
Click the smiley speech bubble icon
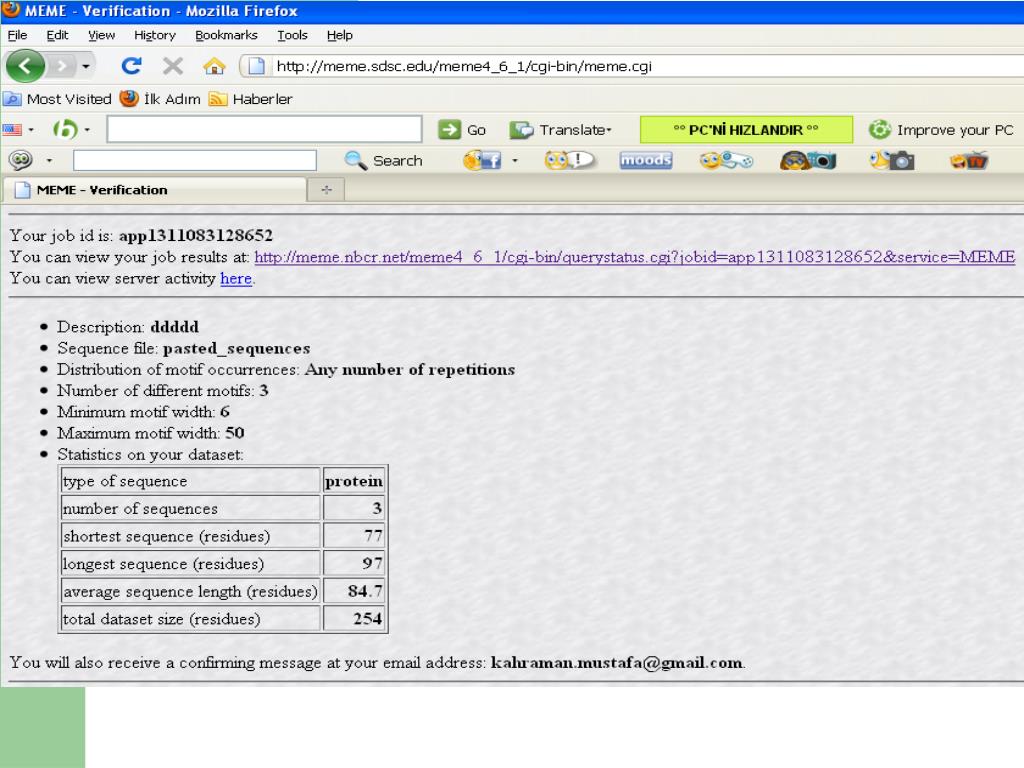coord(569,160)
